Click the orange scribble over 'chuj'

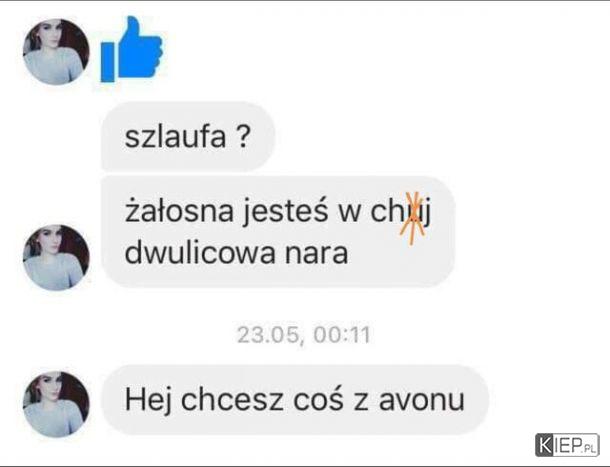[x=412, y=219]
